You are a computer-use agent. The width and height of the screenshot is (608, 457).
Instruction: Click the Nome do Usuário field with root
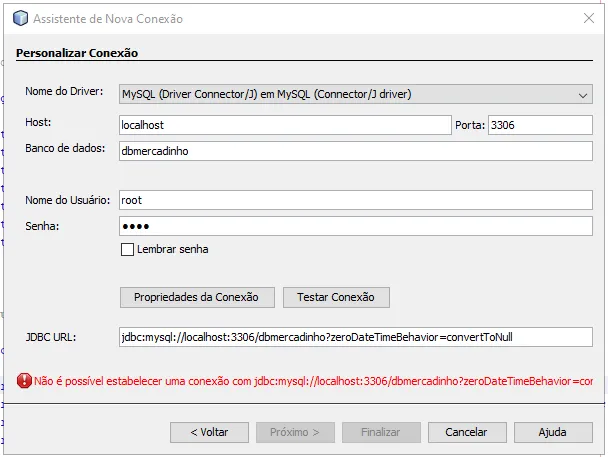tap(356, 200)
